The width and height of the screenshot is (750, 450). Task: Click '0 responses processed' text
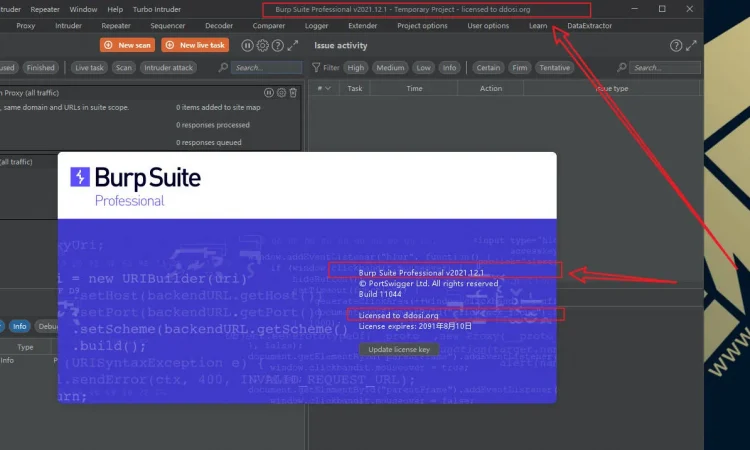(x=213, y=125)
